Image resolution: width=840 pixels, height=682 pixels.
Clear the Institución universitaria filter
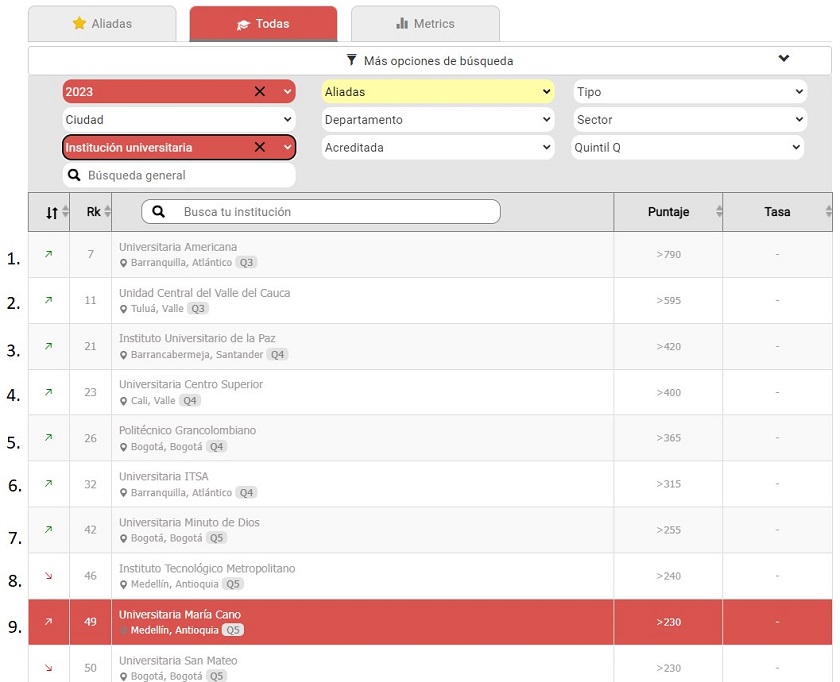260,147
